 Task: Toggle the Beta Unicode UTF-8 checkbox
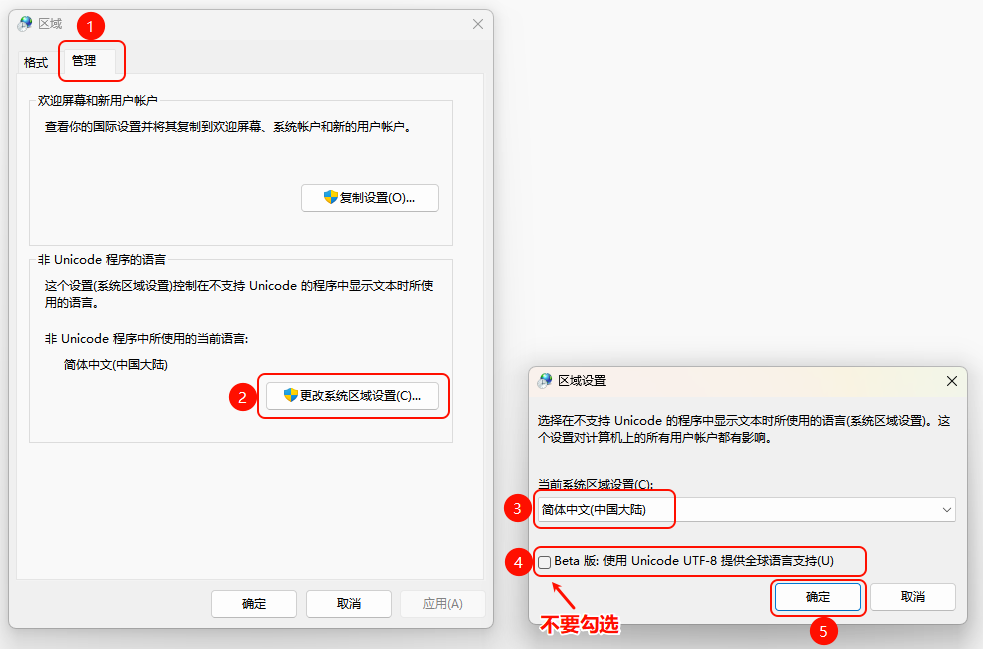pos(545,562)
